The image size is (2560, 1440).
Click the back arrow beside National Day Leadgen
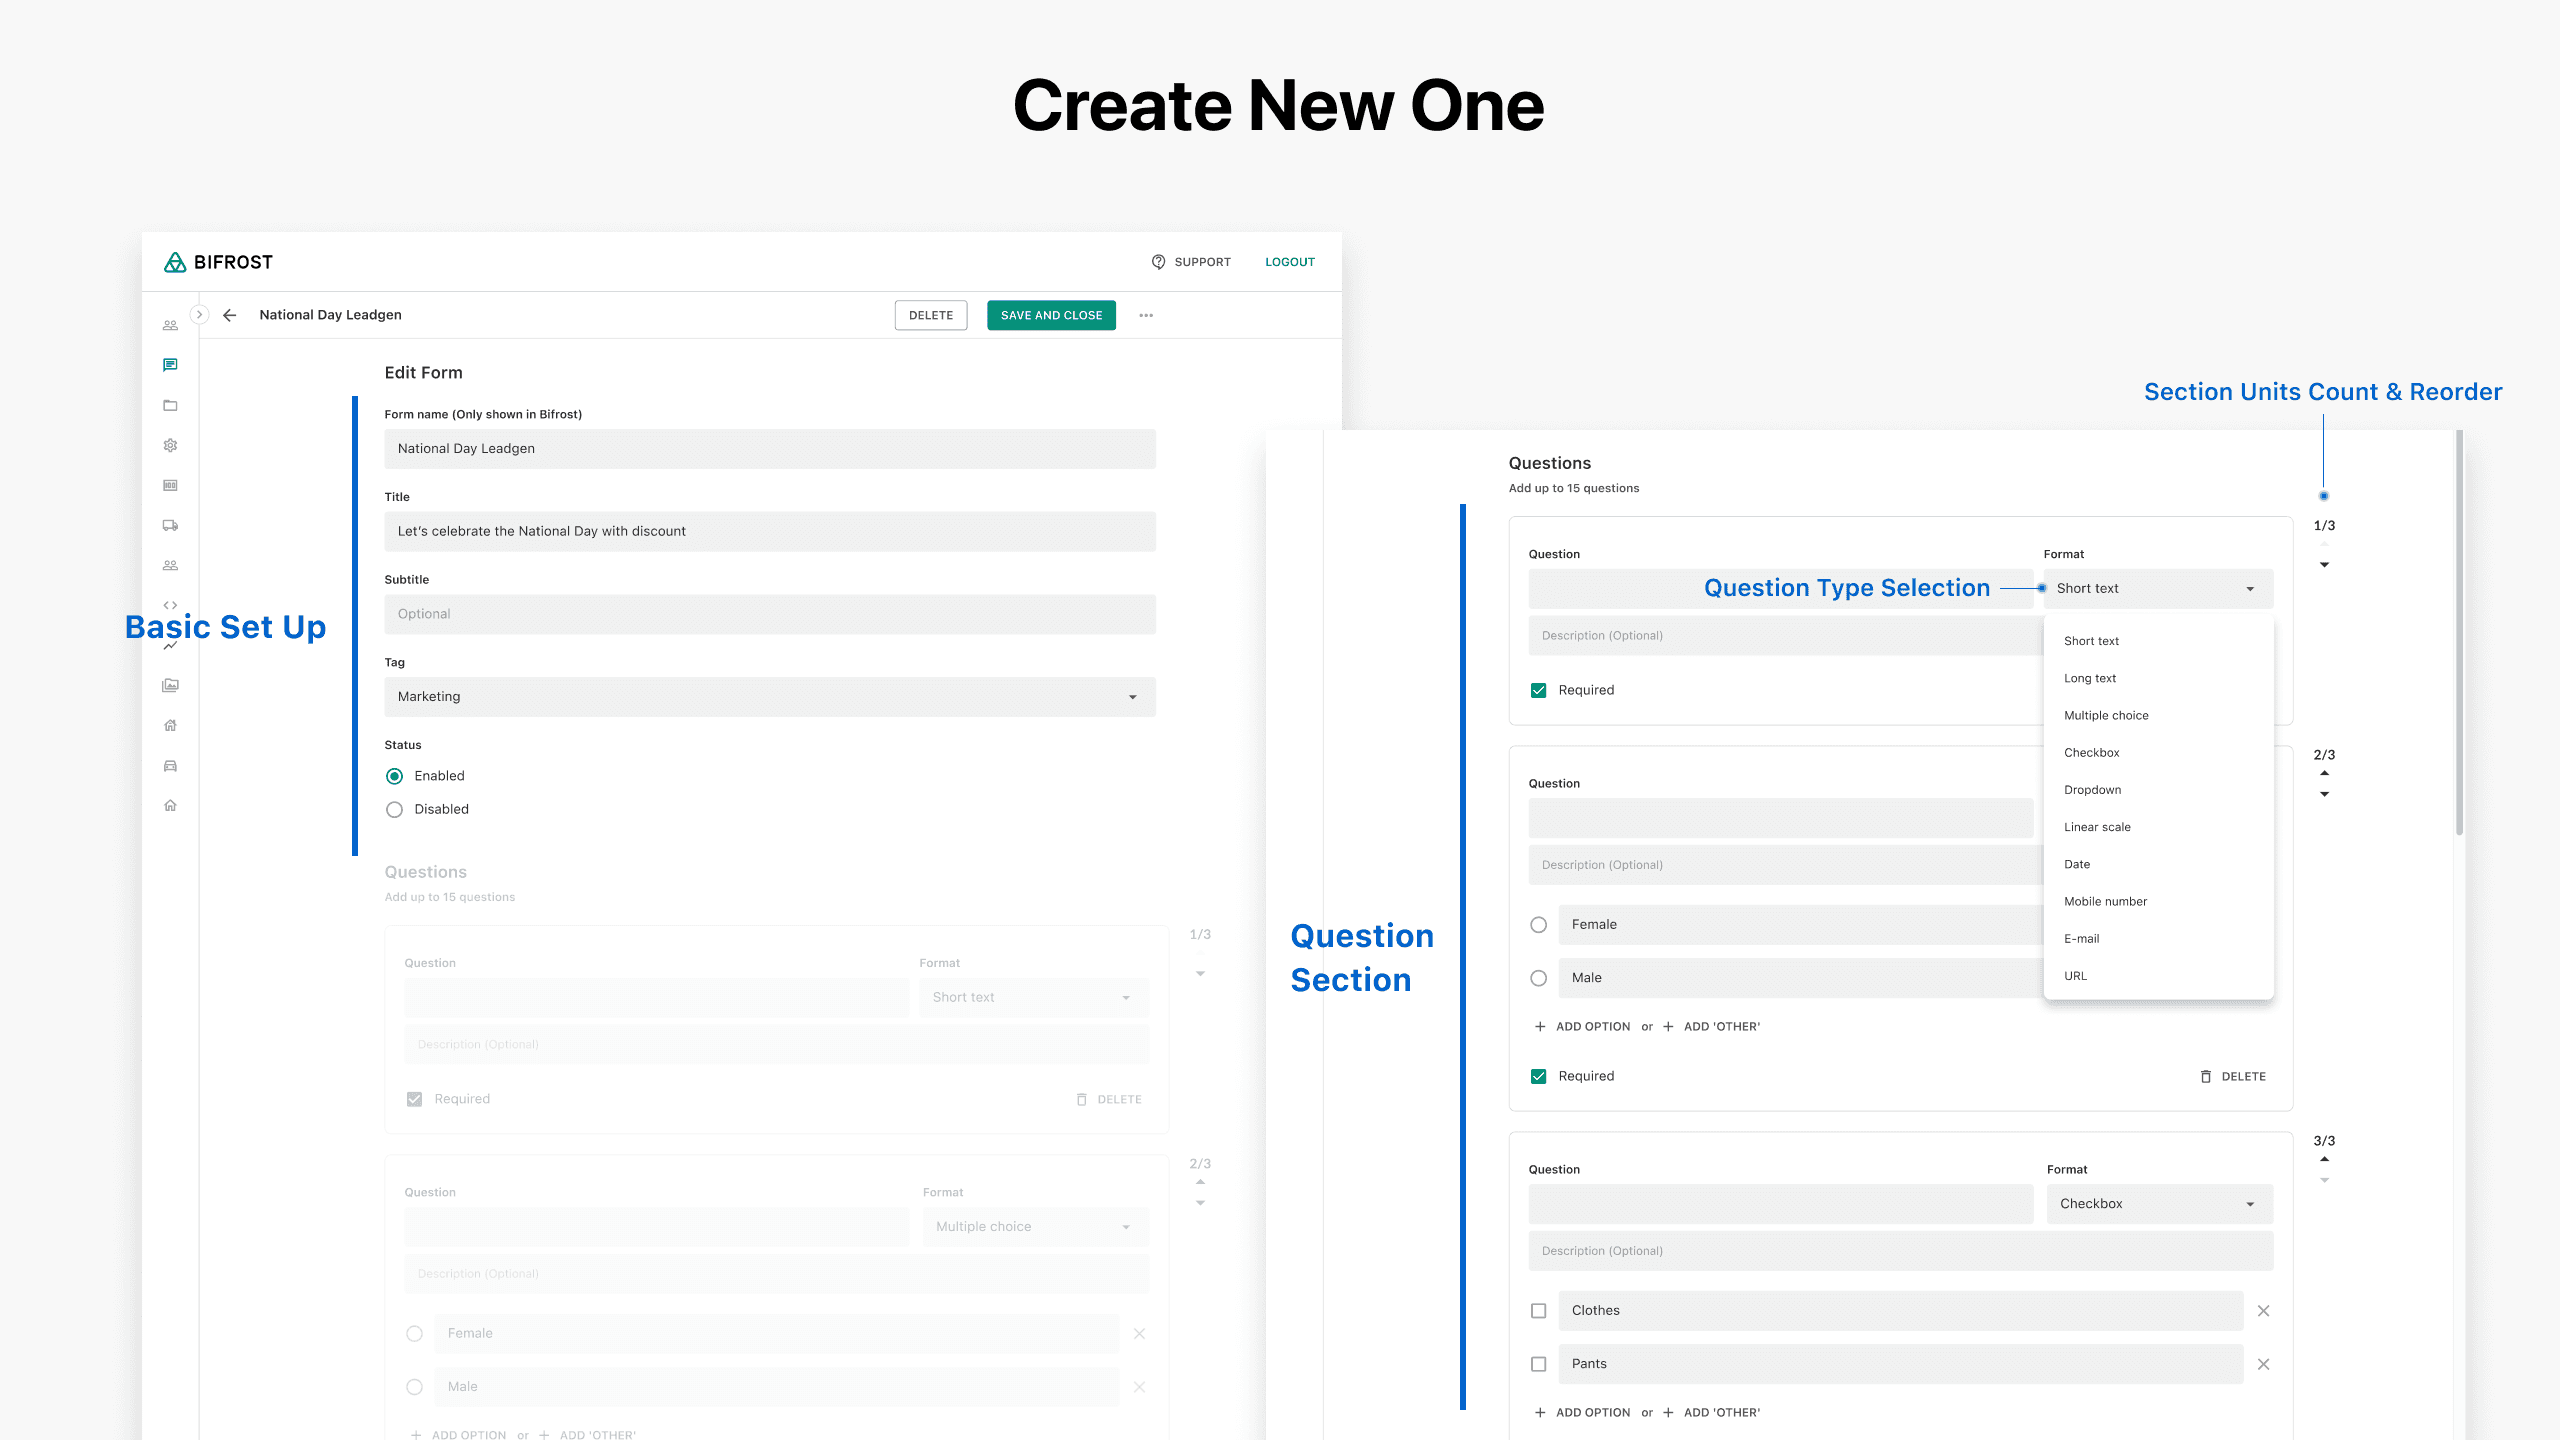coord(229,315)
